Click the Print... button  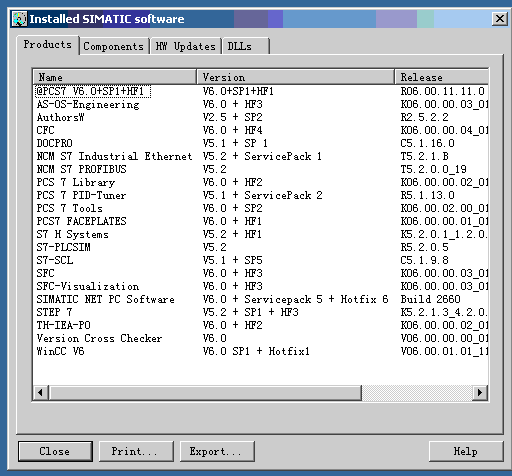click(136, 451)
